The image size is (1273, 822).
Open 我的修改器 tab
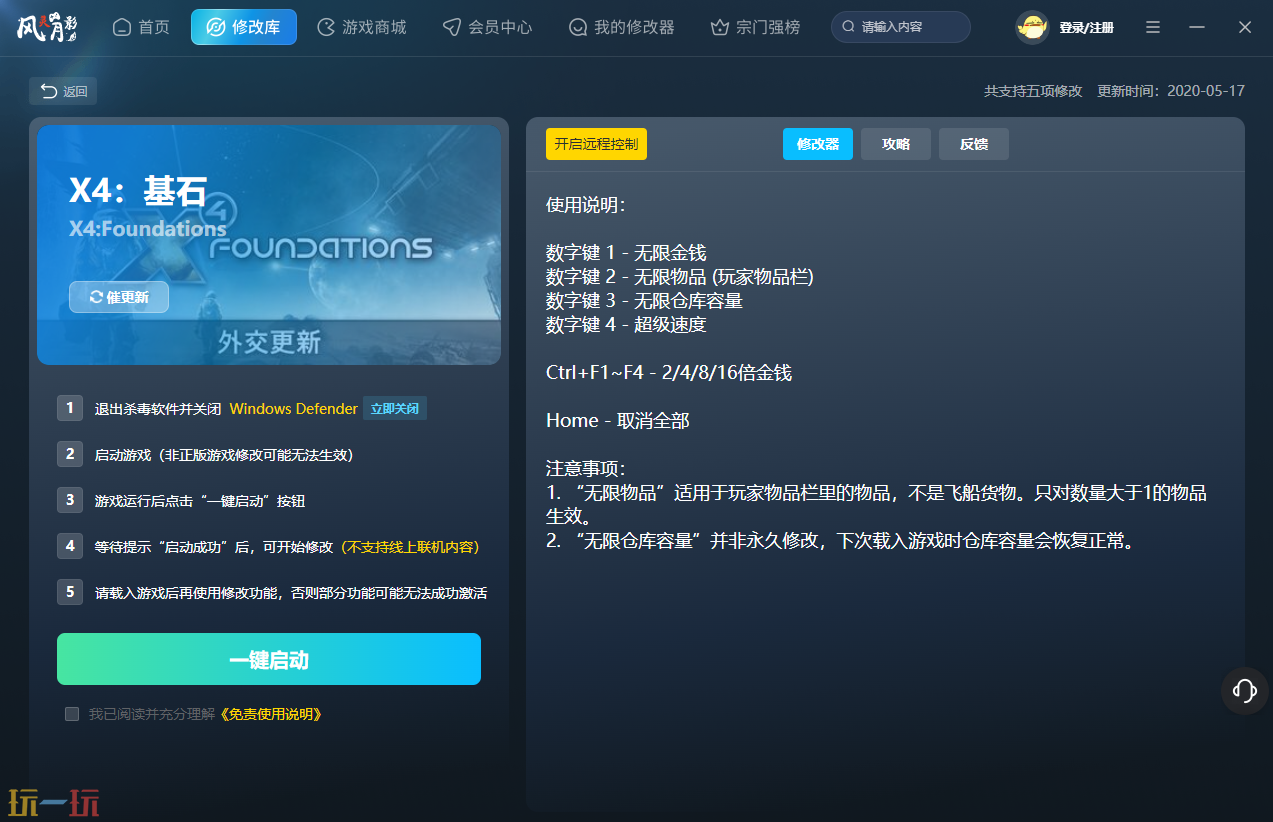click(621, 27)
